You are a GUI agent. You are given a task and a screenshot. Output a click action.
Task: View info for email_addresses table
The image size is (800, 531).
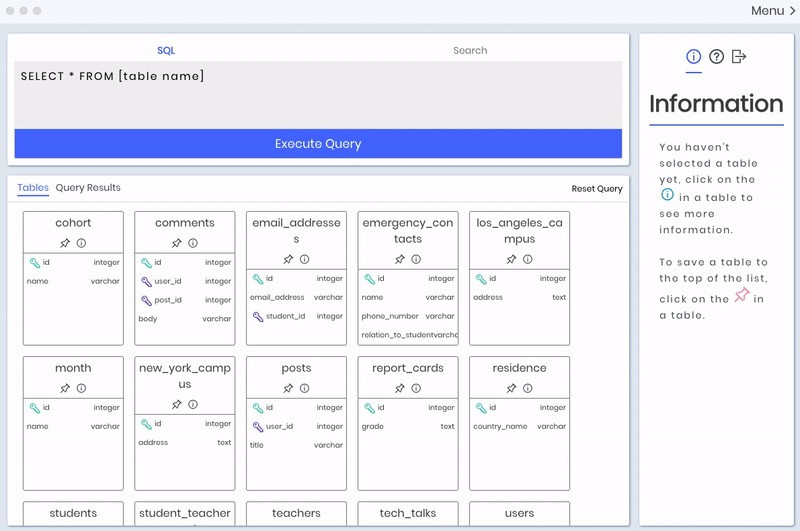click(305, 259)
